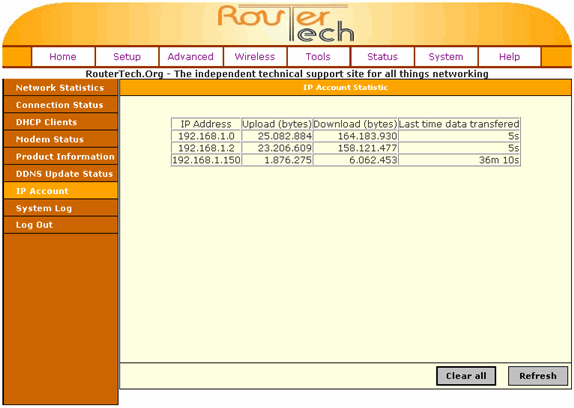The image size is (574, 408).
Task: Select IP address 192.168.1.0 cell
Action: tap(206, 136)
